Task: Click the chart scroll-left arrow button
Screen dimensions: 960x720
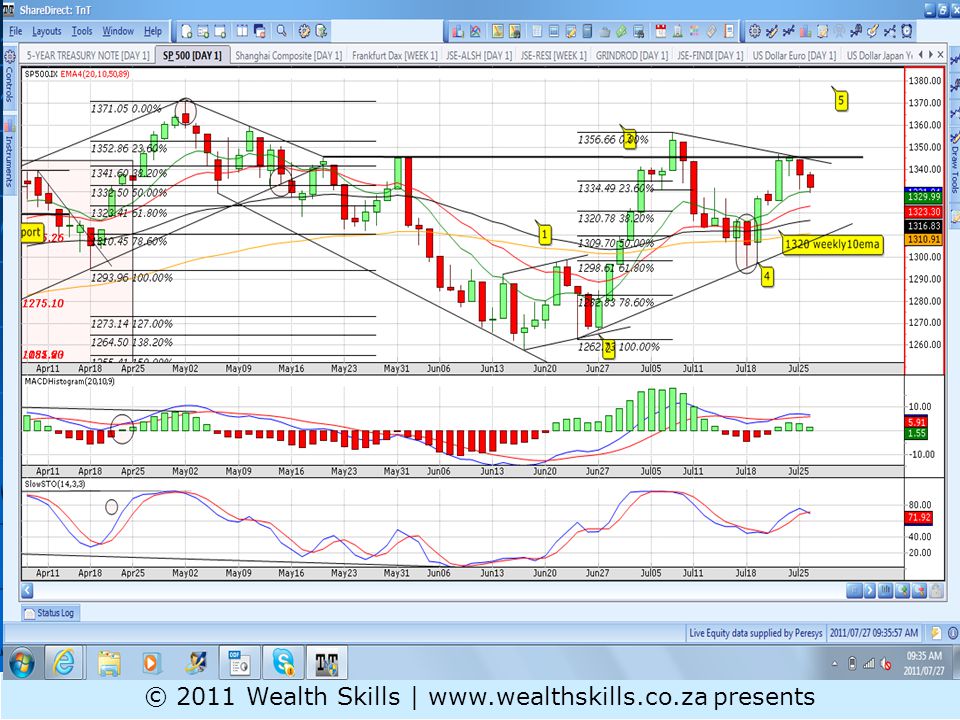Action: (27, 590)
